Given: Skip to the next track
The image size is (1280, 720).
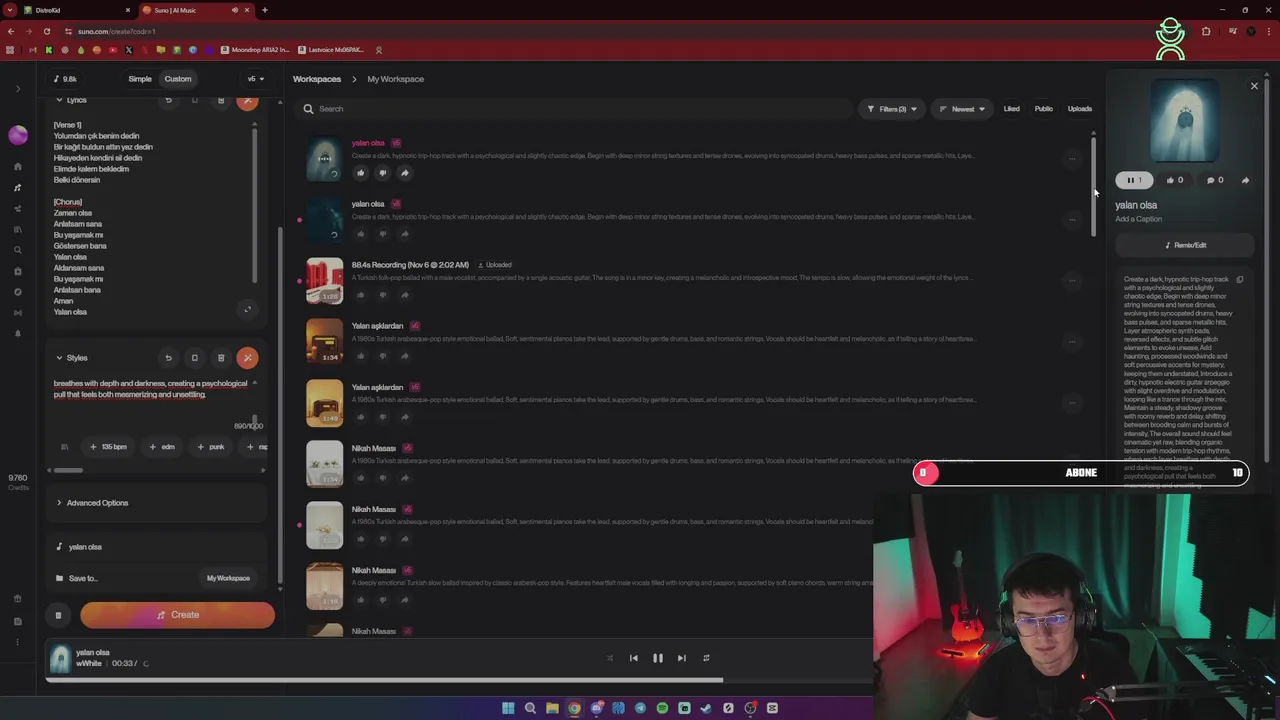Looking at the screenshot, I should 682,658.
